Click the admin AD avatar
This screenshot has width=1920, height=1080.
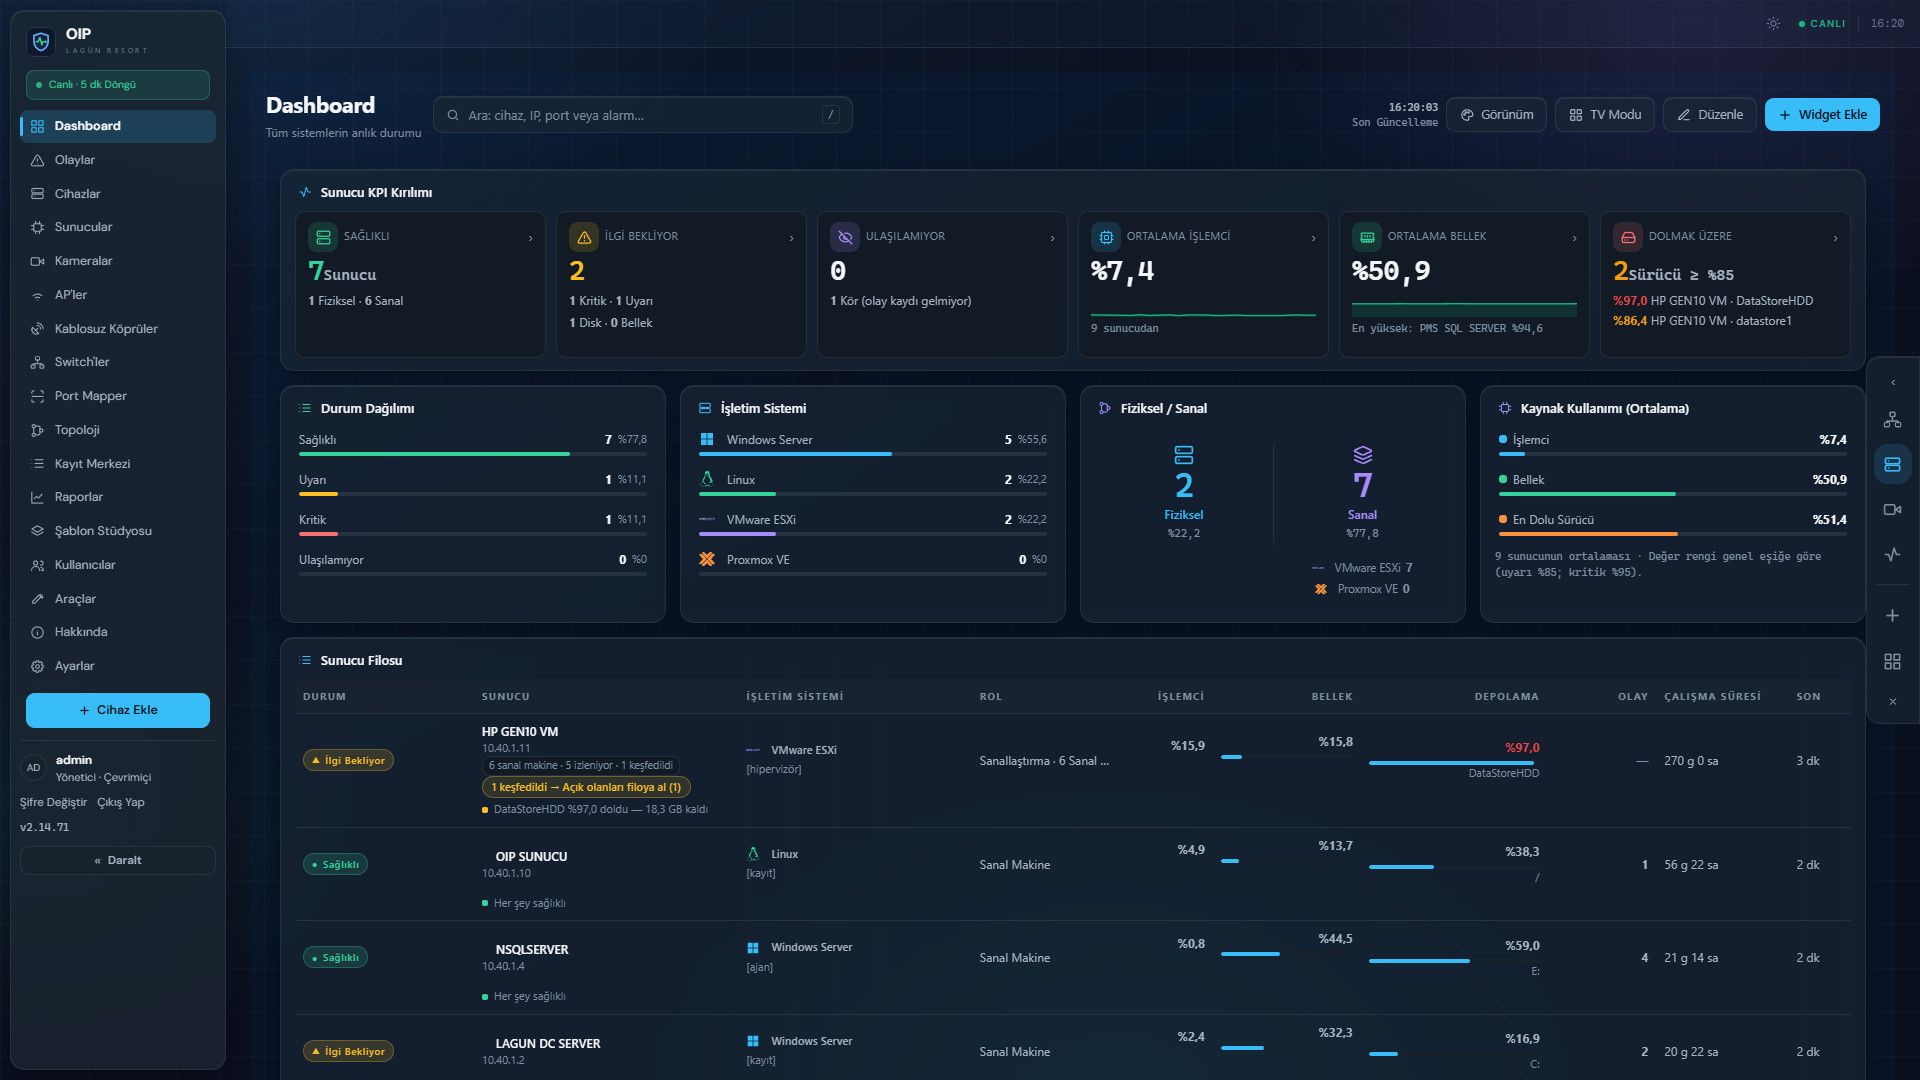pos(34,768)
